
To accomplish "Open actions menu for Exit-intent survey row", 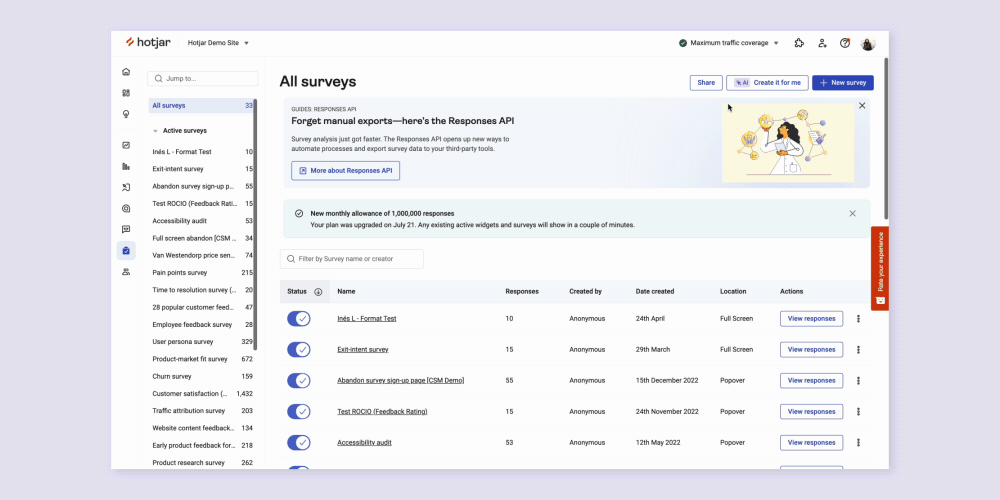I will click(x=858, y=349).
